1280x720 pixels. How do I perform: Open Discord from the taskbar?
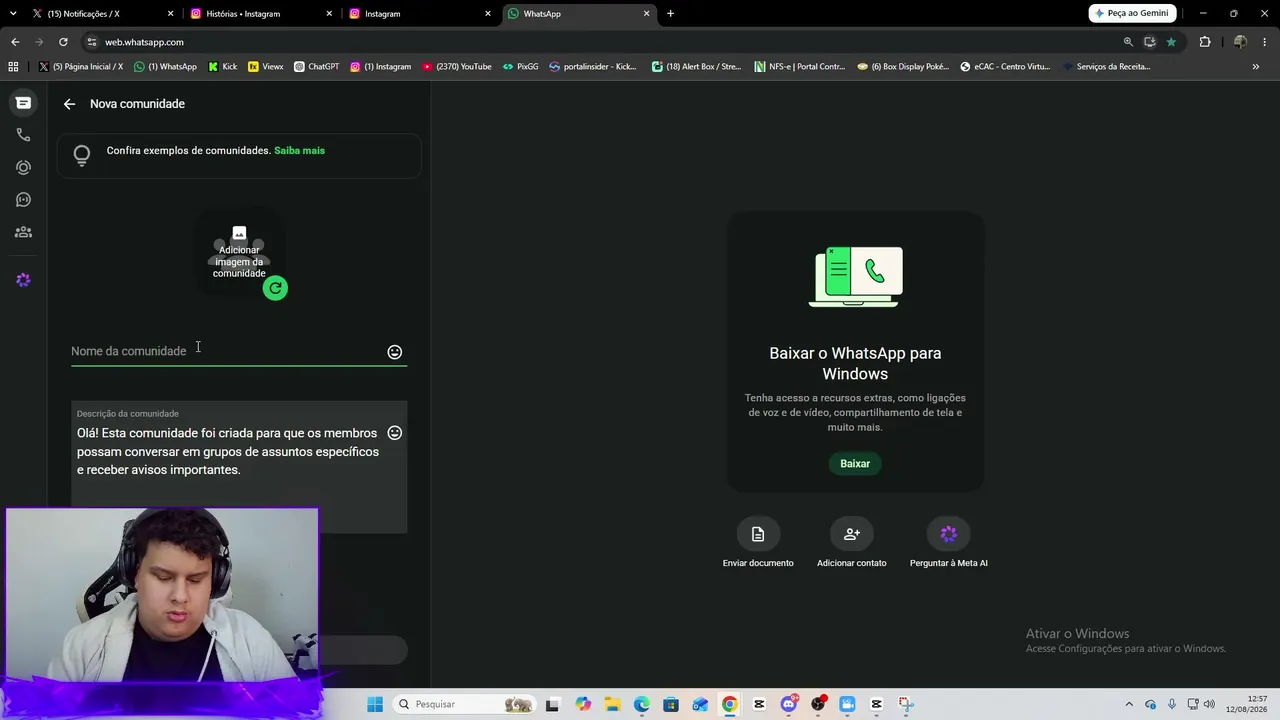[789, 704]
